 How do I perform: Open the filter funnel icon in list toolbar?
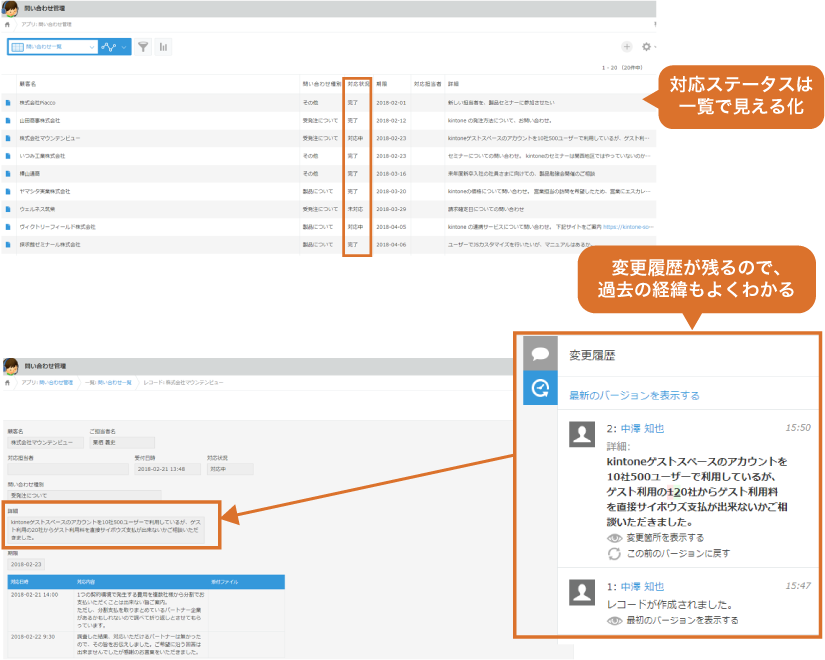[143, 46]
